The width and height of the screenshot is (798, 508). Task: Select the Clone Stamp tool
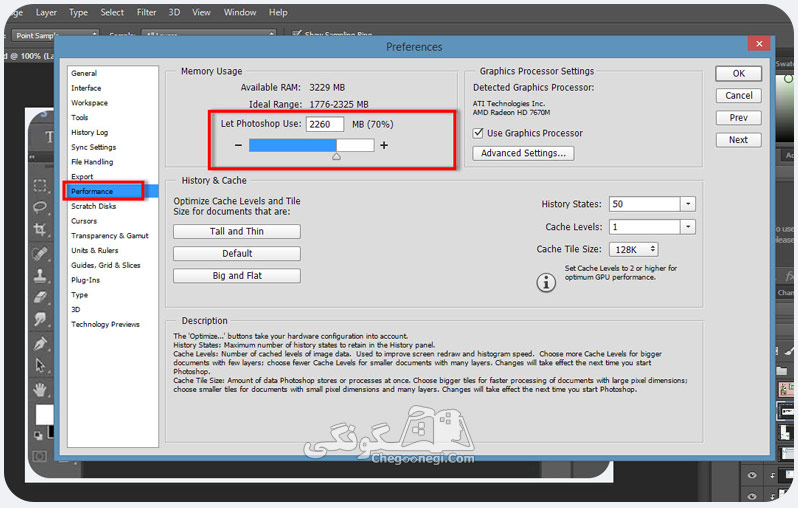click(40, 275)
